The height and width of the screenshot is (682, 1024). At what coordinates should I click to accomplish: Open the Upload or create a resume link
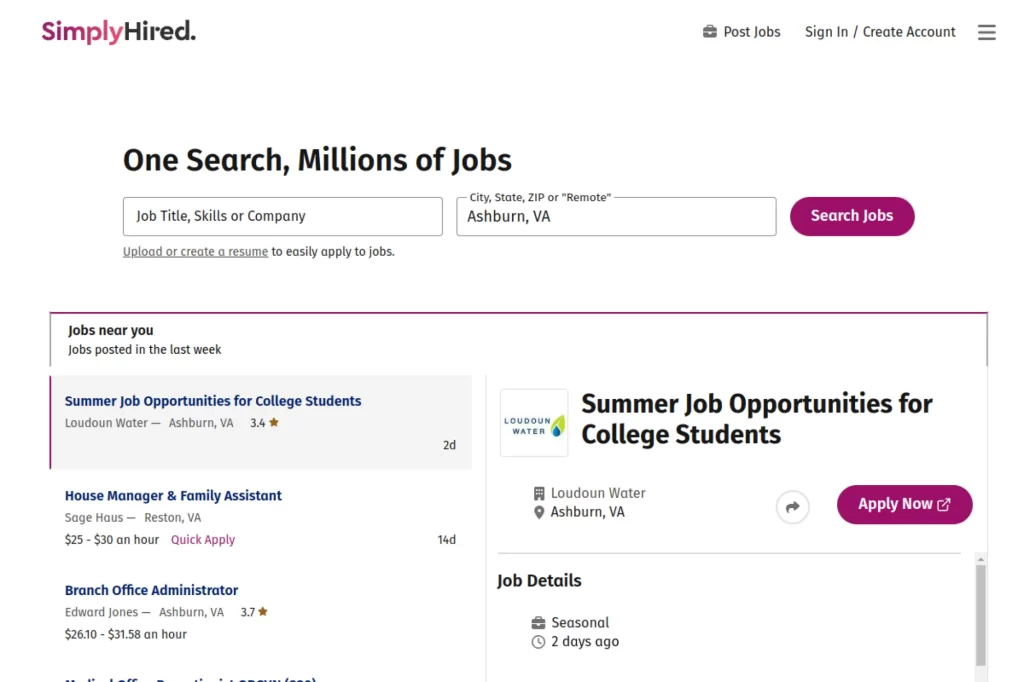point(194,251)
